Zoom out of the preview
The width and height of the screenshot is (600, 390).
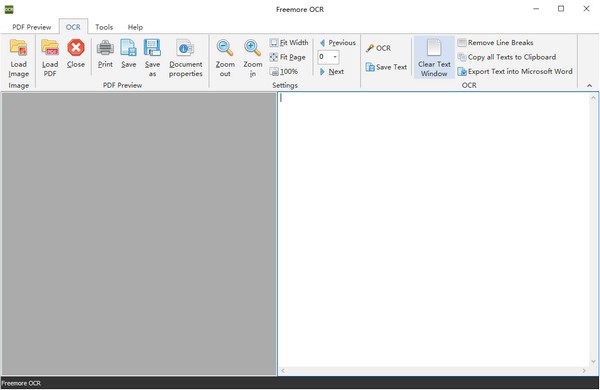(x=225, y=58)
